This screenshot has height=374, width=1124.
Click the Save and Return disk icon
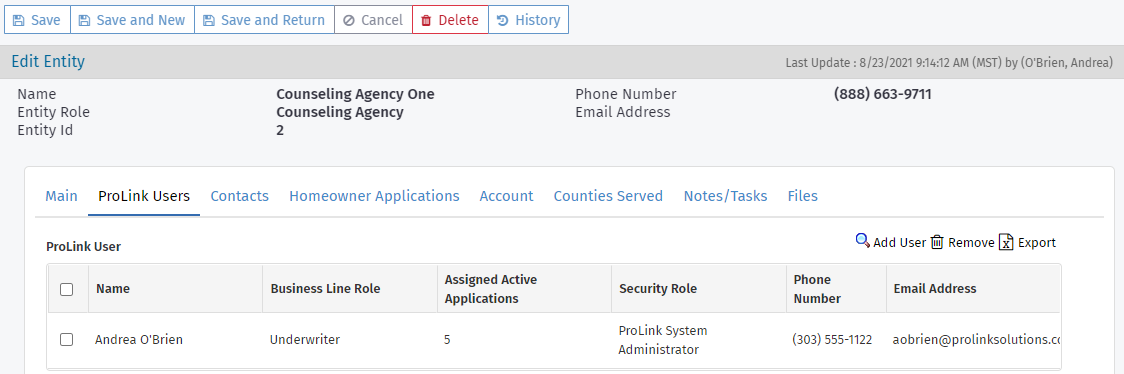click(209, 20)
